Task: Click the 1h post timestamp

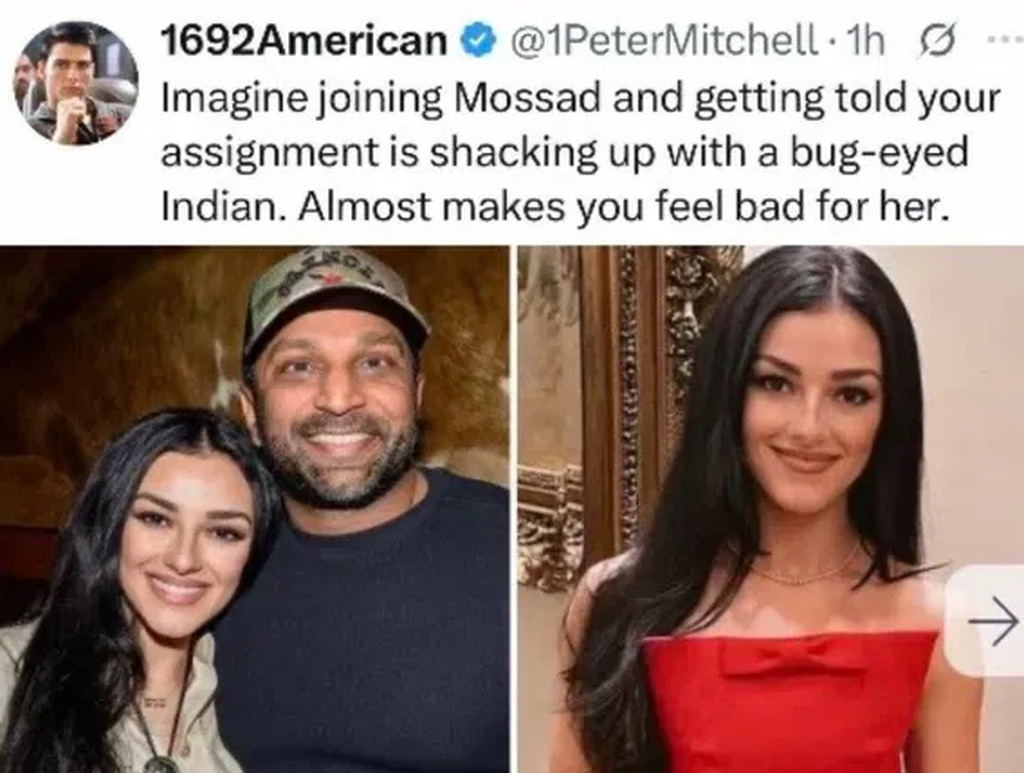Action: [865, 42]
